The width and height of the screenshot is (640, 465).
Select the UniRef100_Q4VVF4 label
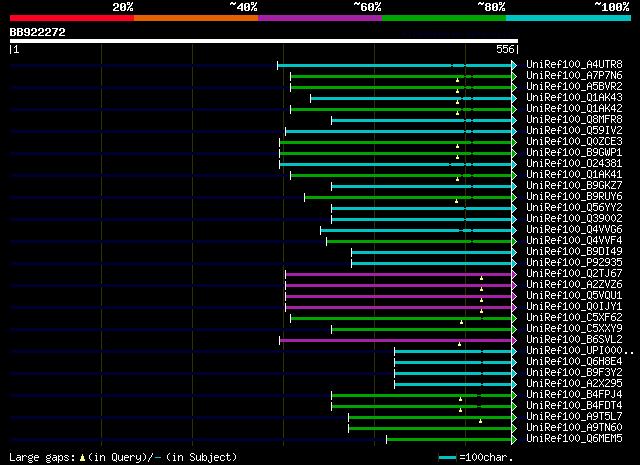point(574,241)
